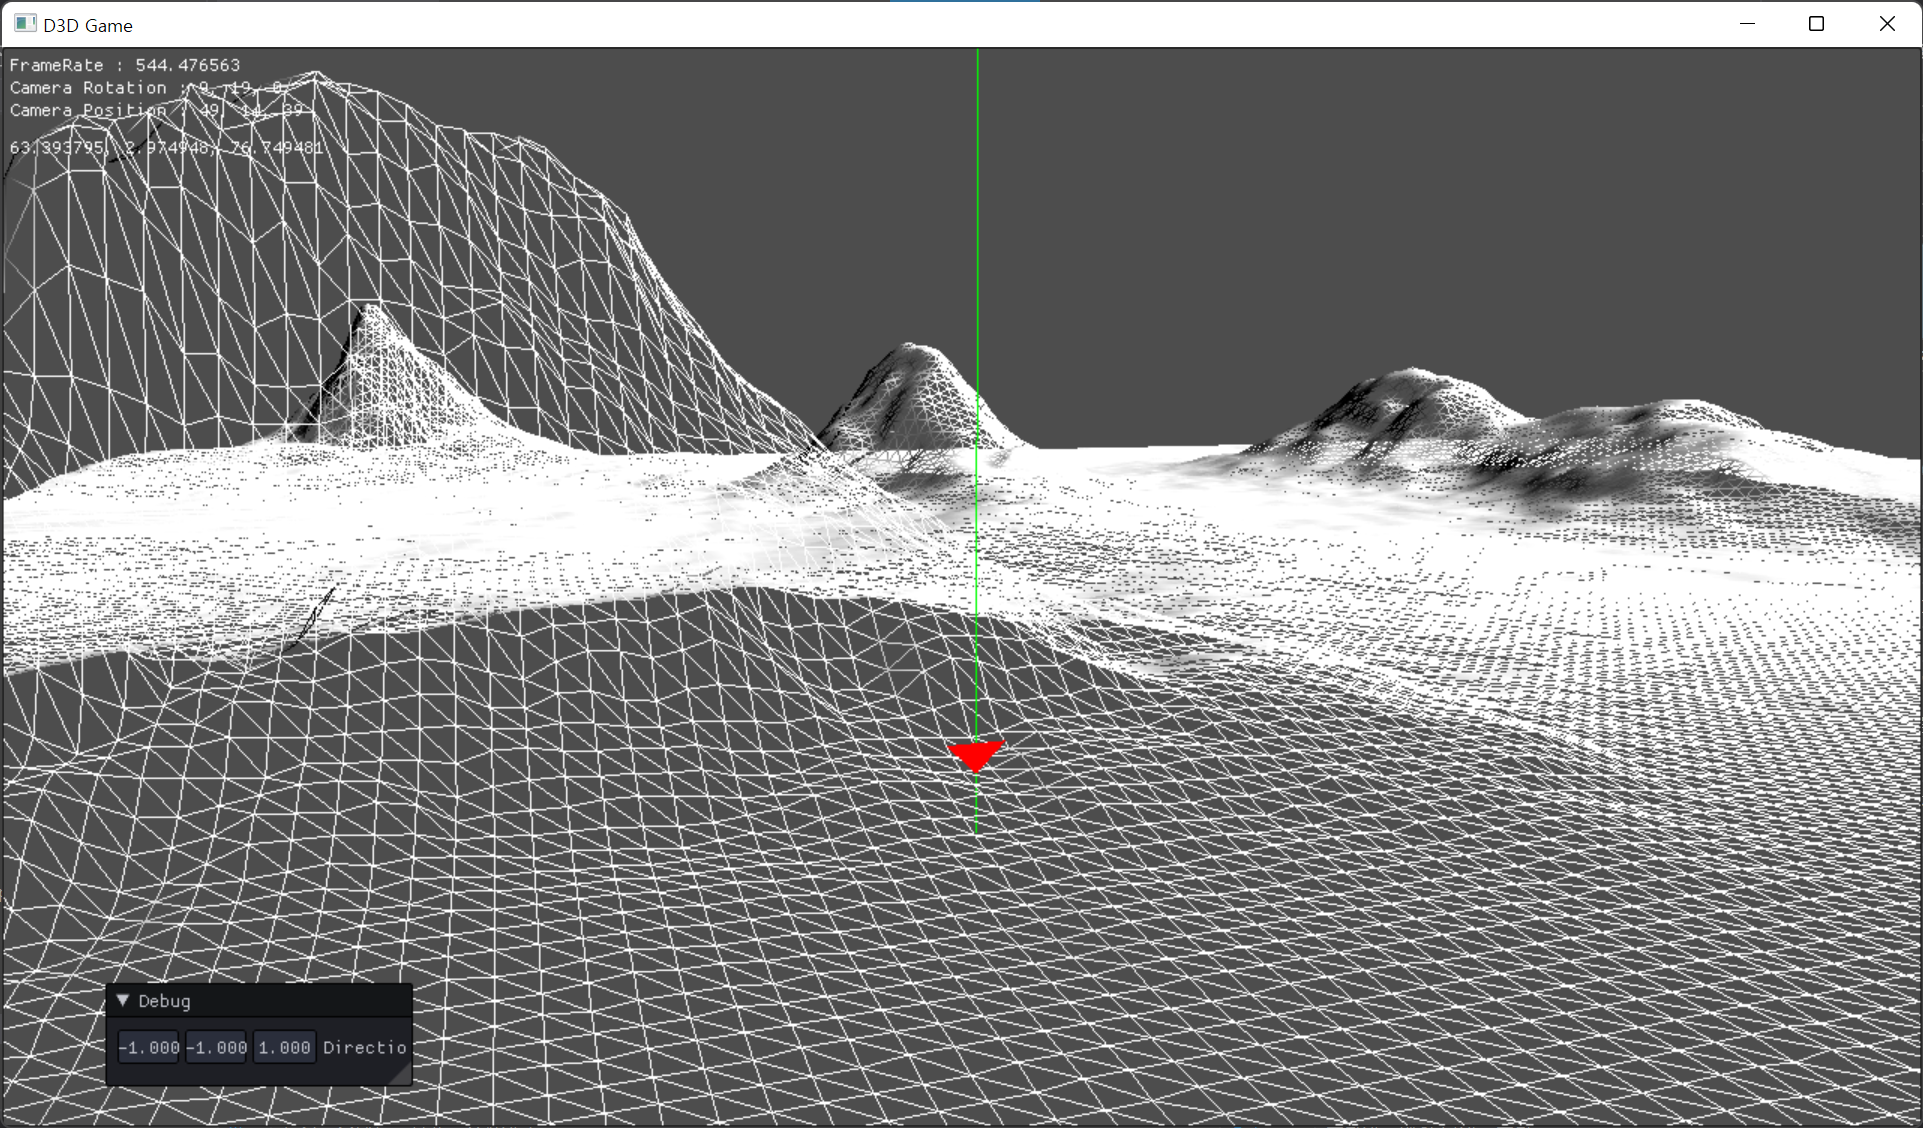
Task: Close the D3D Game window
Action: click(1886, 24)
